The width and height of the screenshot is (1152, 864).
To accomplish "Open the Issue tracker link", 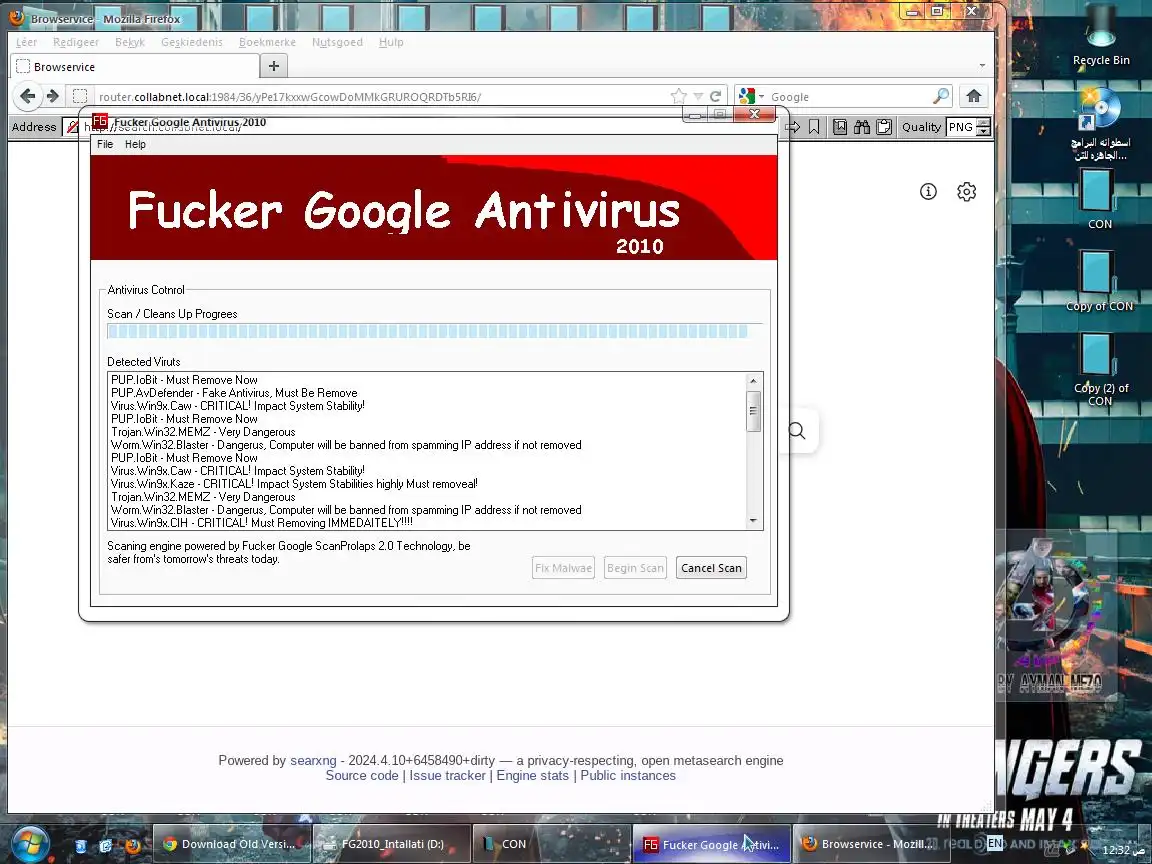I will (x=447, y=776).
